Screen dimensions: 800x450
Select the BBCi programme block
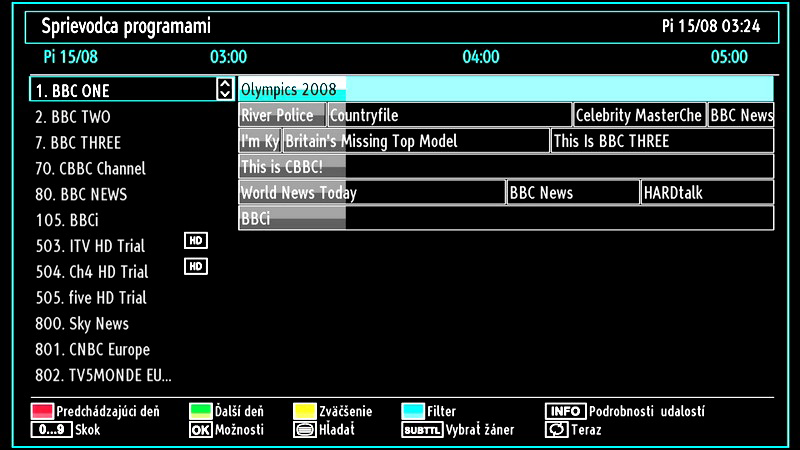[x=506, y=218]
